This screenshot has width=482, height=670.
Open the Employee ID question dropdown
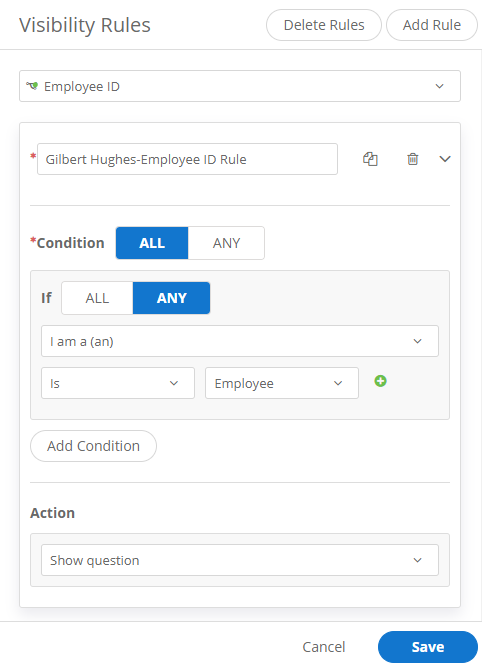(240, 86)
